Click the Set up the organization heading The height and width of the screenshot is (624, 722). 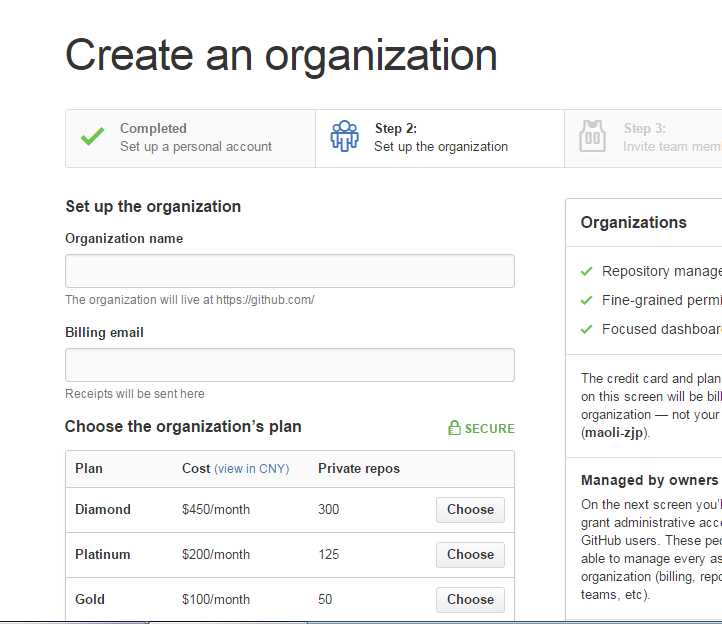153,206
